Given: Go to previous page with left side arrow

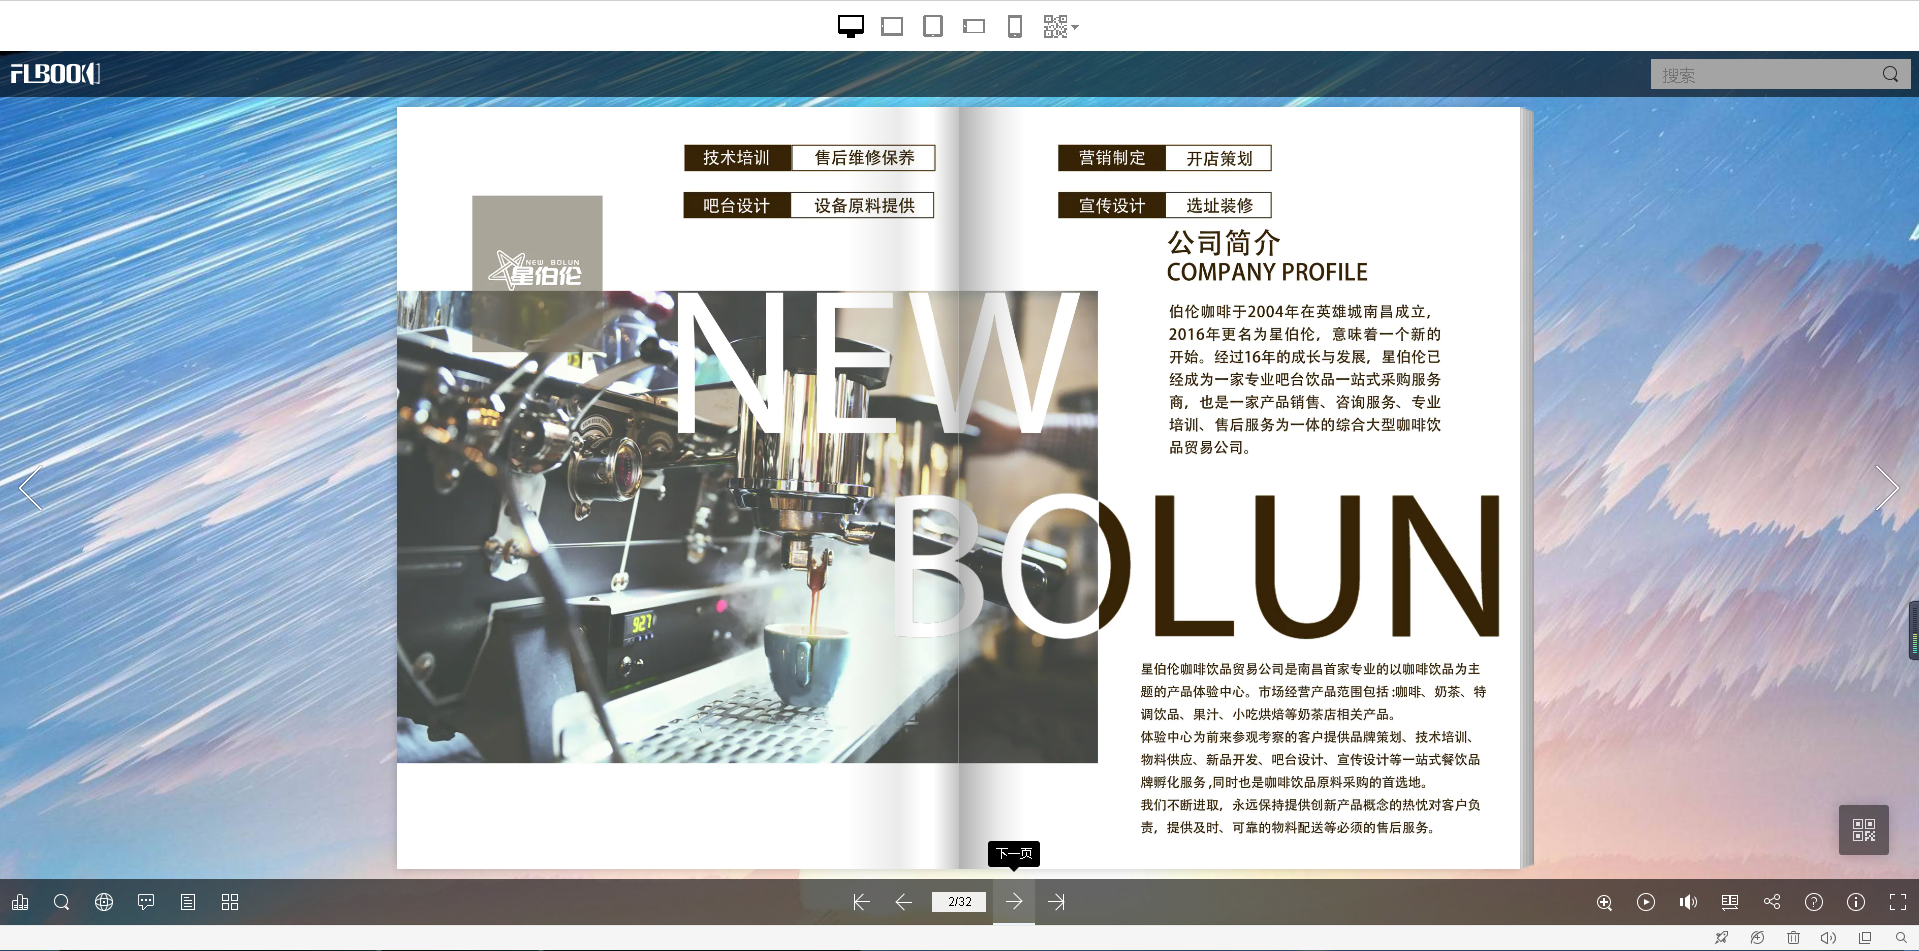Looking at the screenshot, I should click(31, 488).
